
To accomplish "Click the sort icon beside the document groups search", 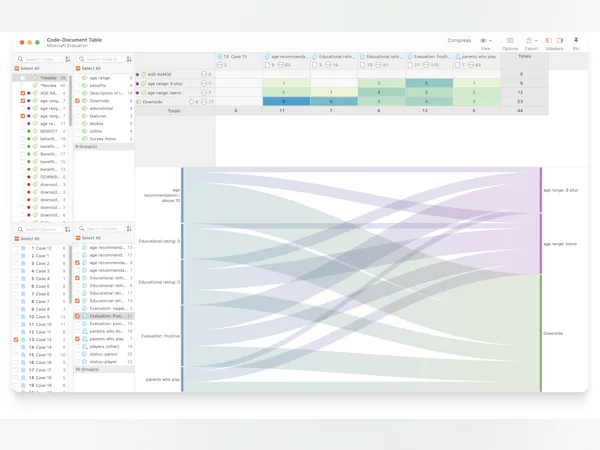I will tap(129, 228).
